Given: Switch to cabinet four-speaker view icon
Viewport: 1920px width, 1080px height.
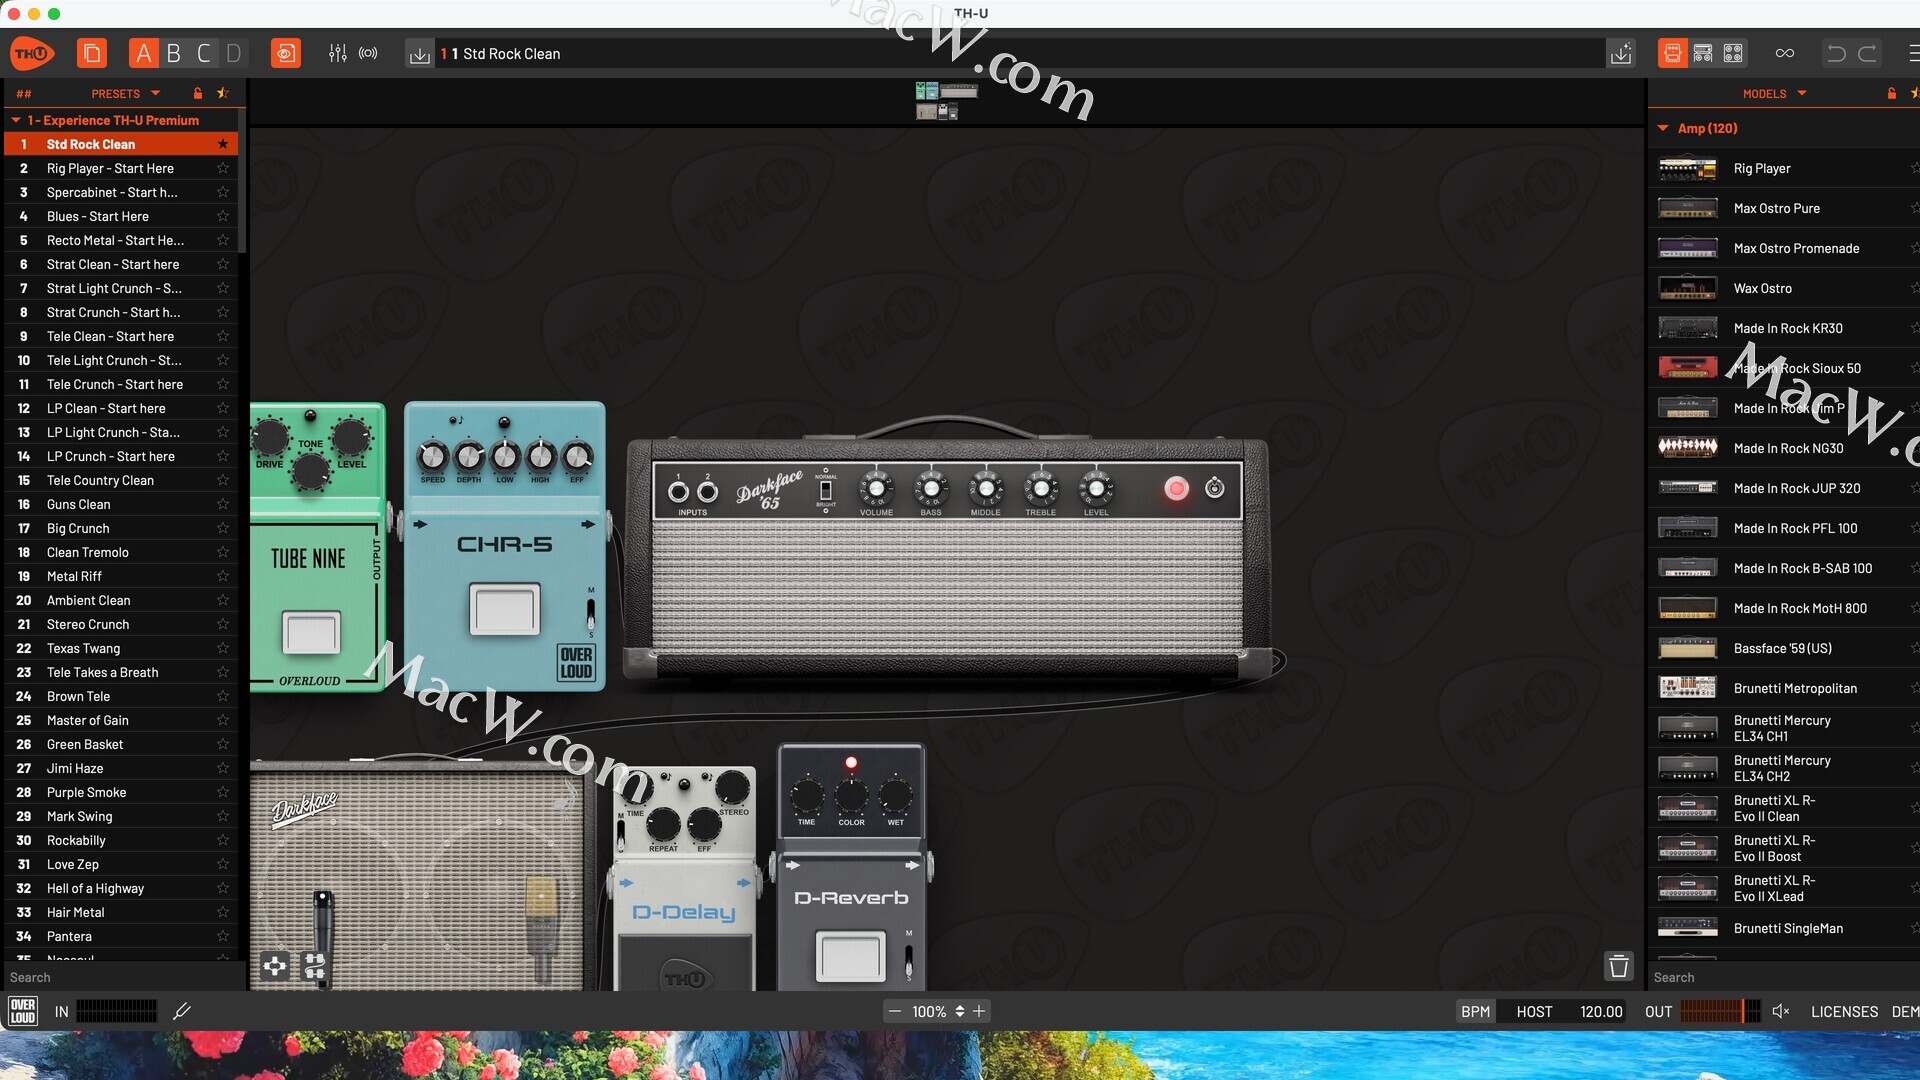Looking at the screenshot, I should point(1733,53).
